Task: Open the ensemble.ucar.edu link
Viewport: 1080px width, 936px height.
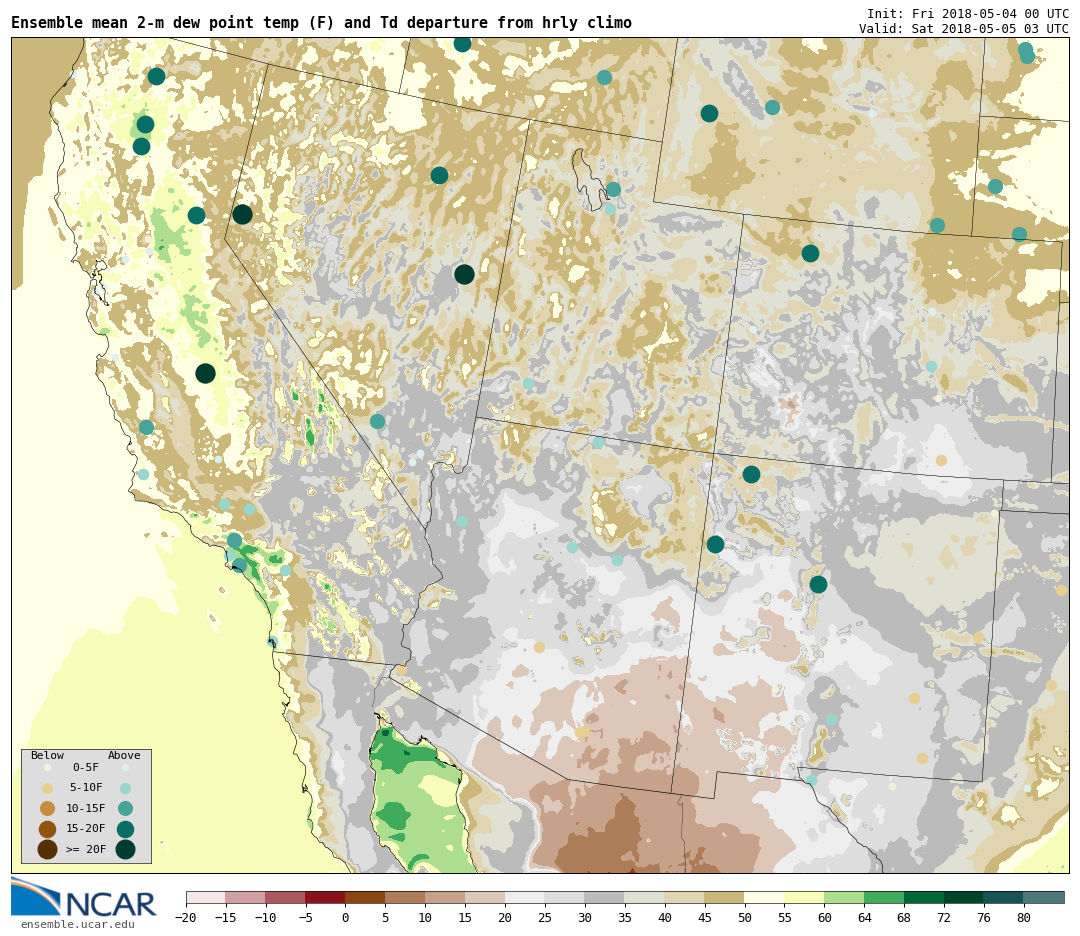Action: click(77, 924)
